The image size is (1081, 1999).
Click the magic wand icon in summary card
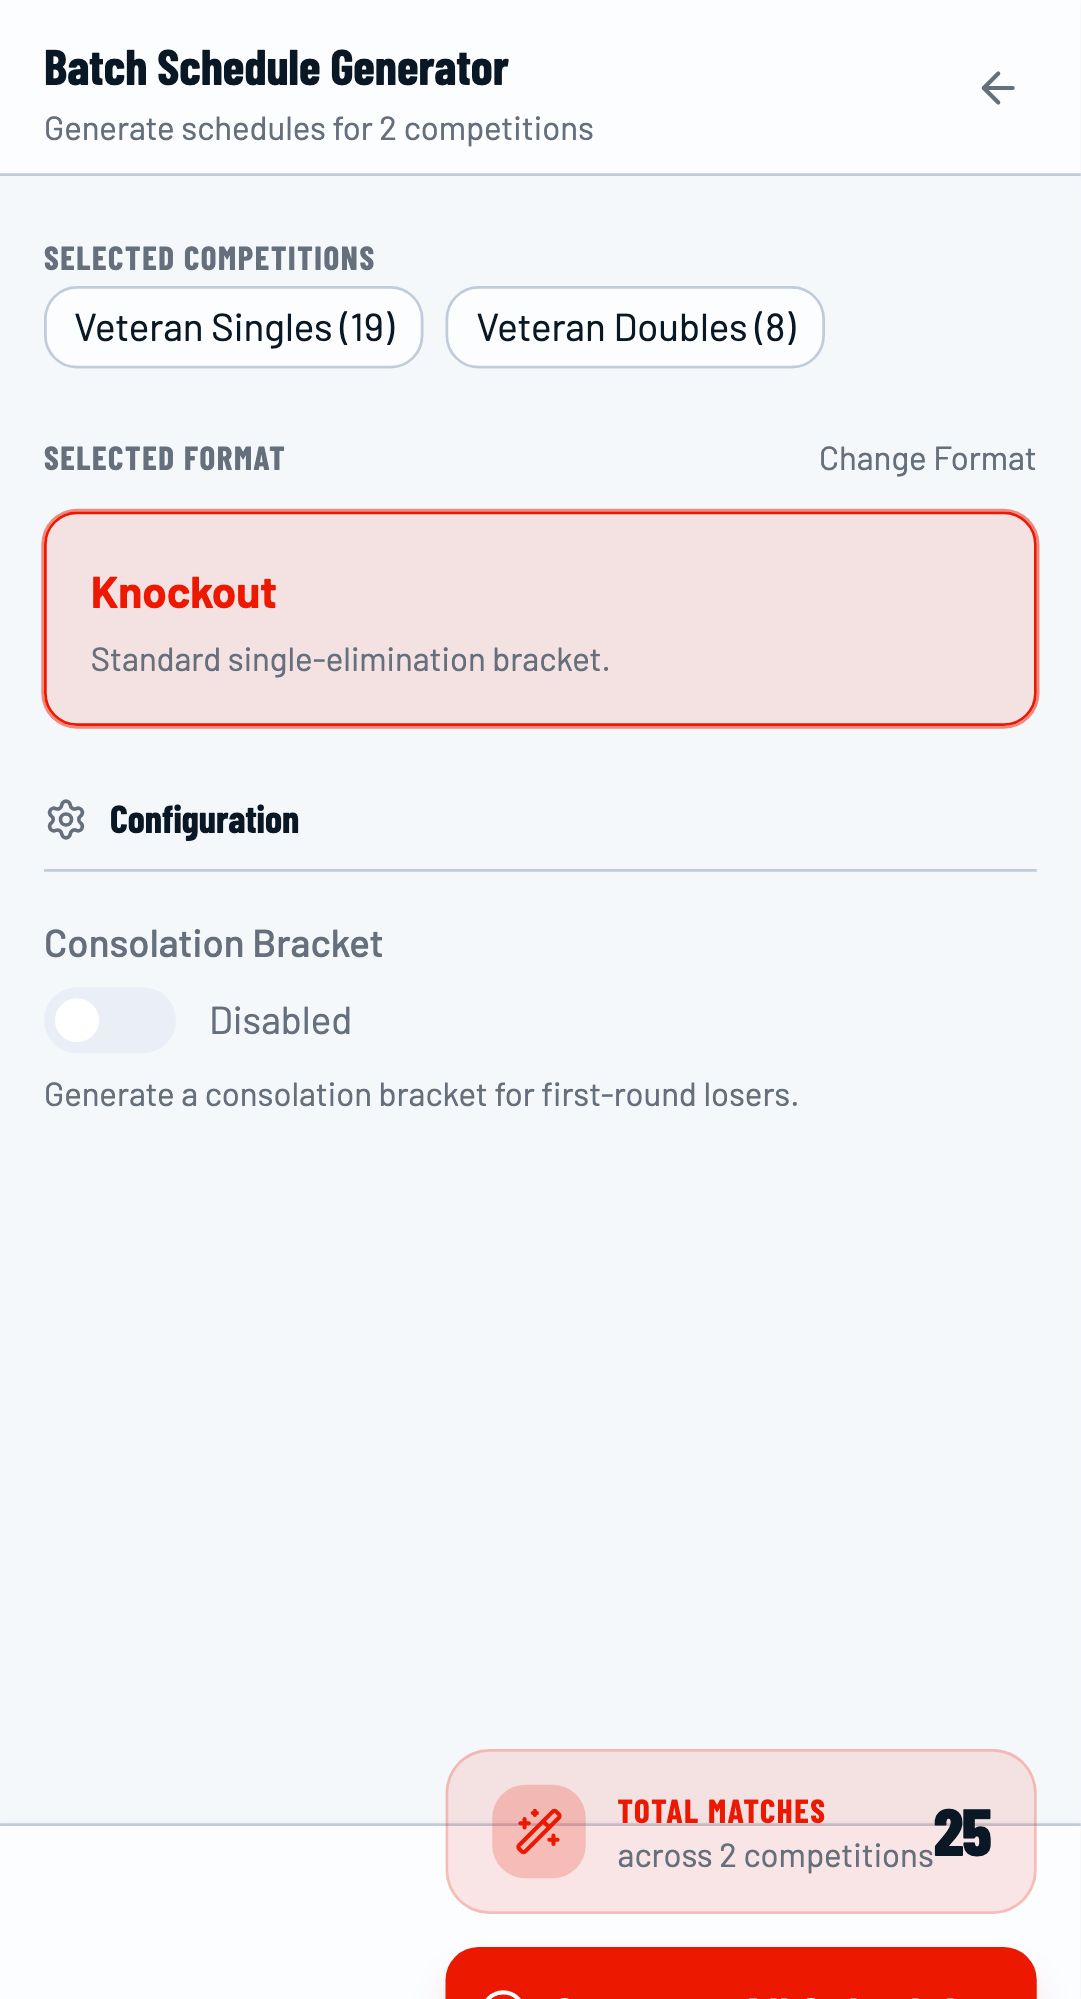pyautogui.click(x=538, y=1832)
